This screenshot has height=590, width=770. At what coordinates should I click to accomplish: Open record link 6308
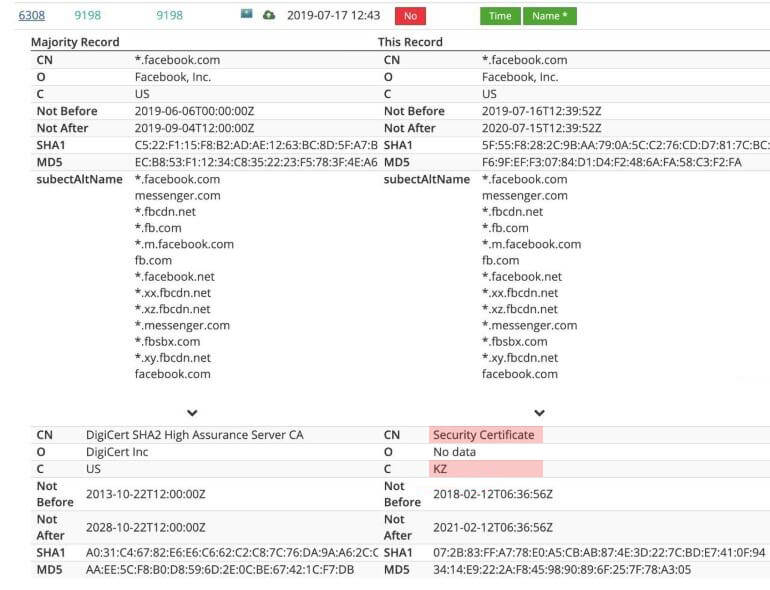pyautogui.click(x=31, y=15)
